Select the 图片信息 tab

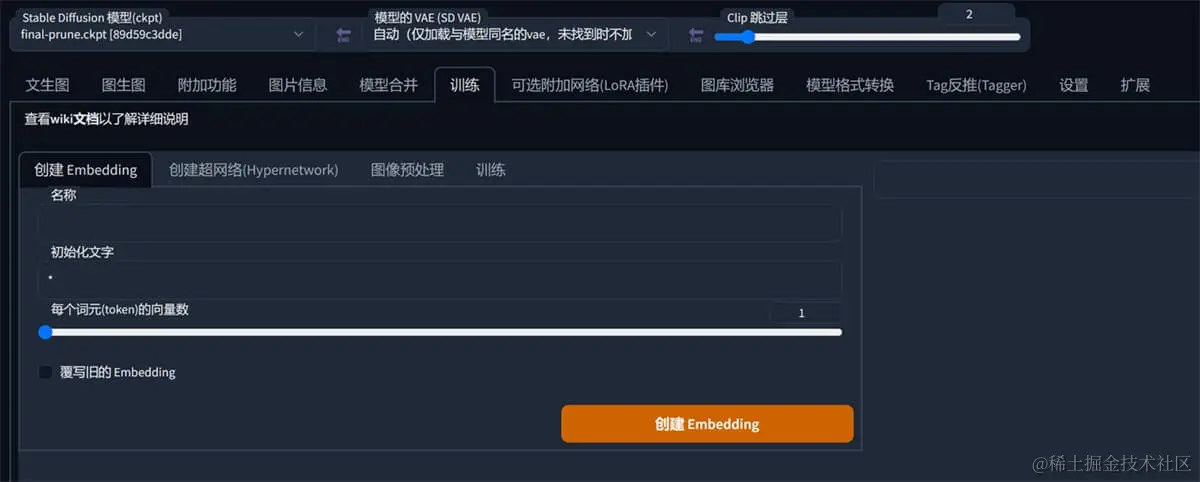click(x=297, y=85)
